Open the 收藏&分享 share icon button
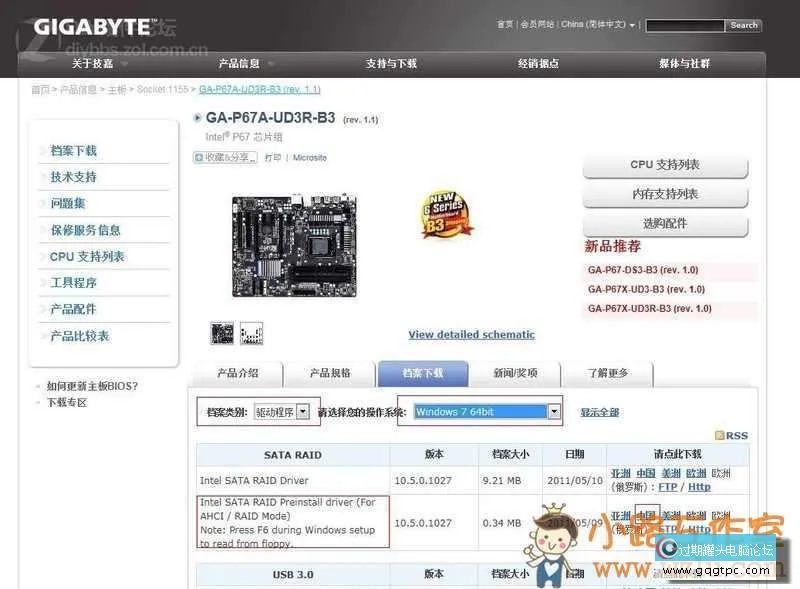Image resolution: width=800 pixels, height=589 pixels. pyautogui.click(x=225, y=157)
